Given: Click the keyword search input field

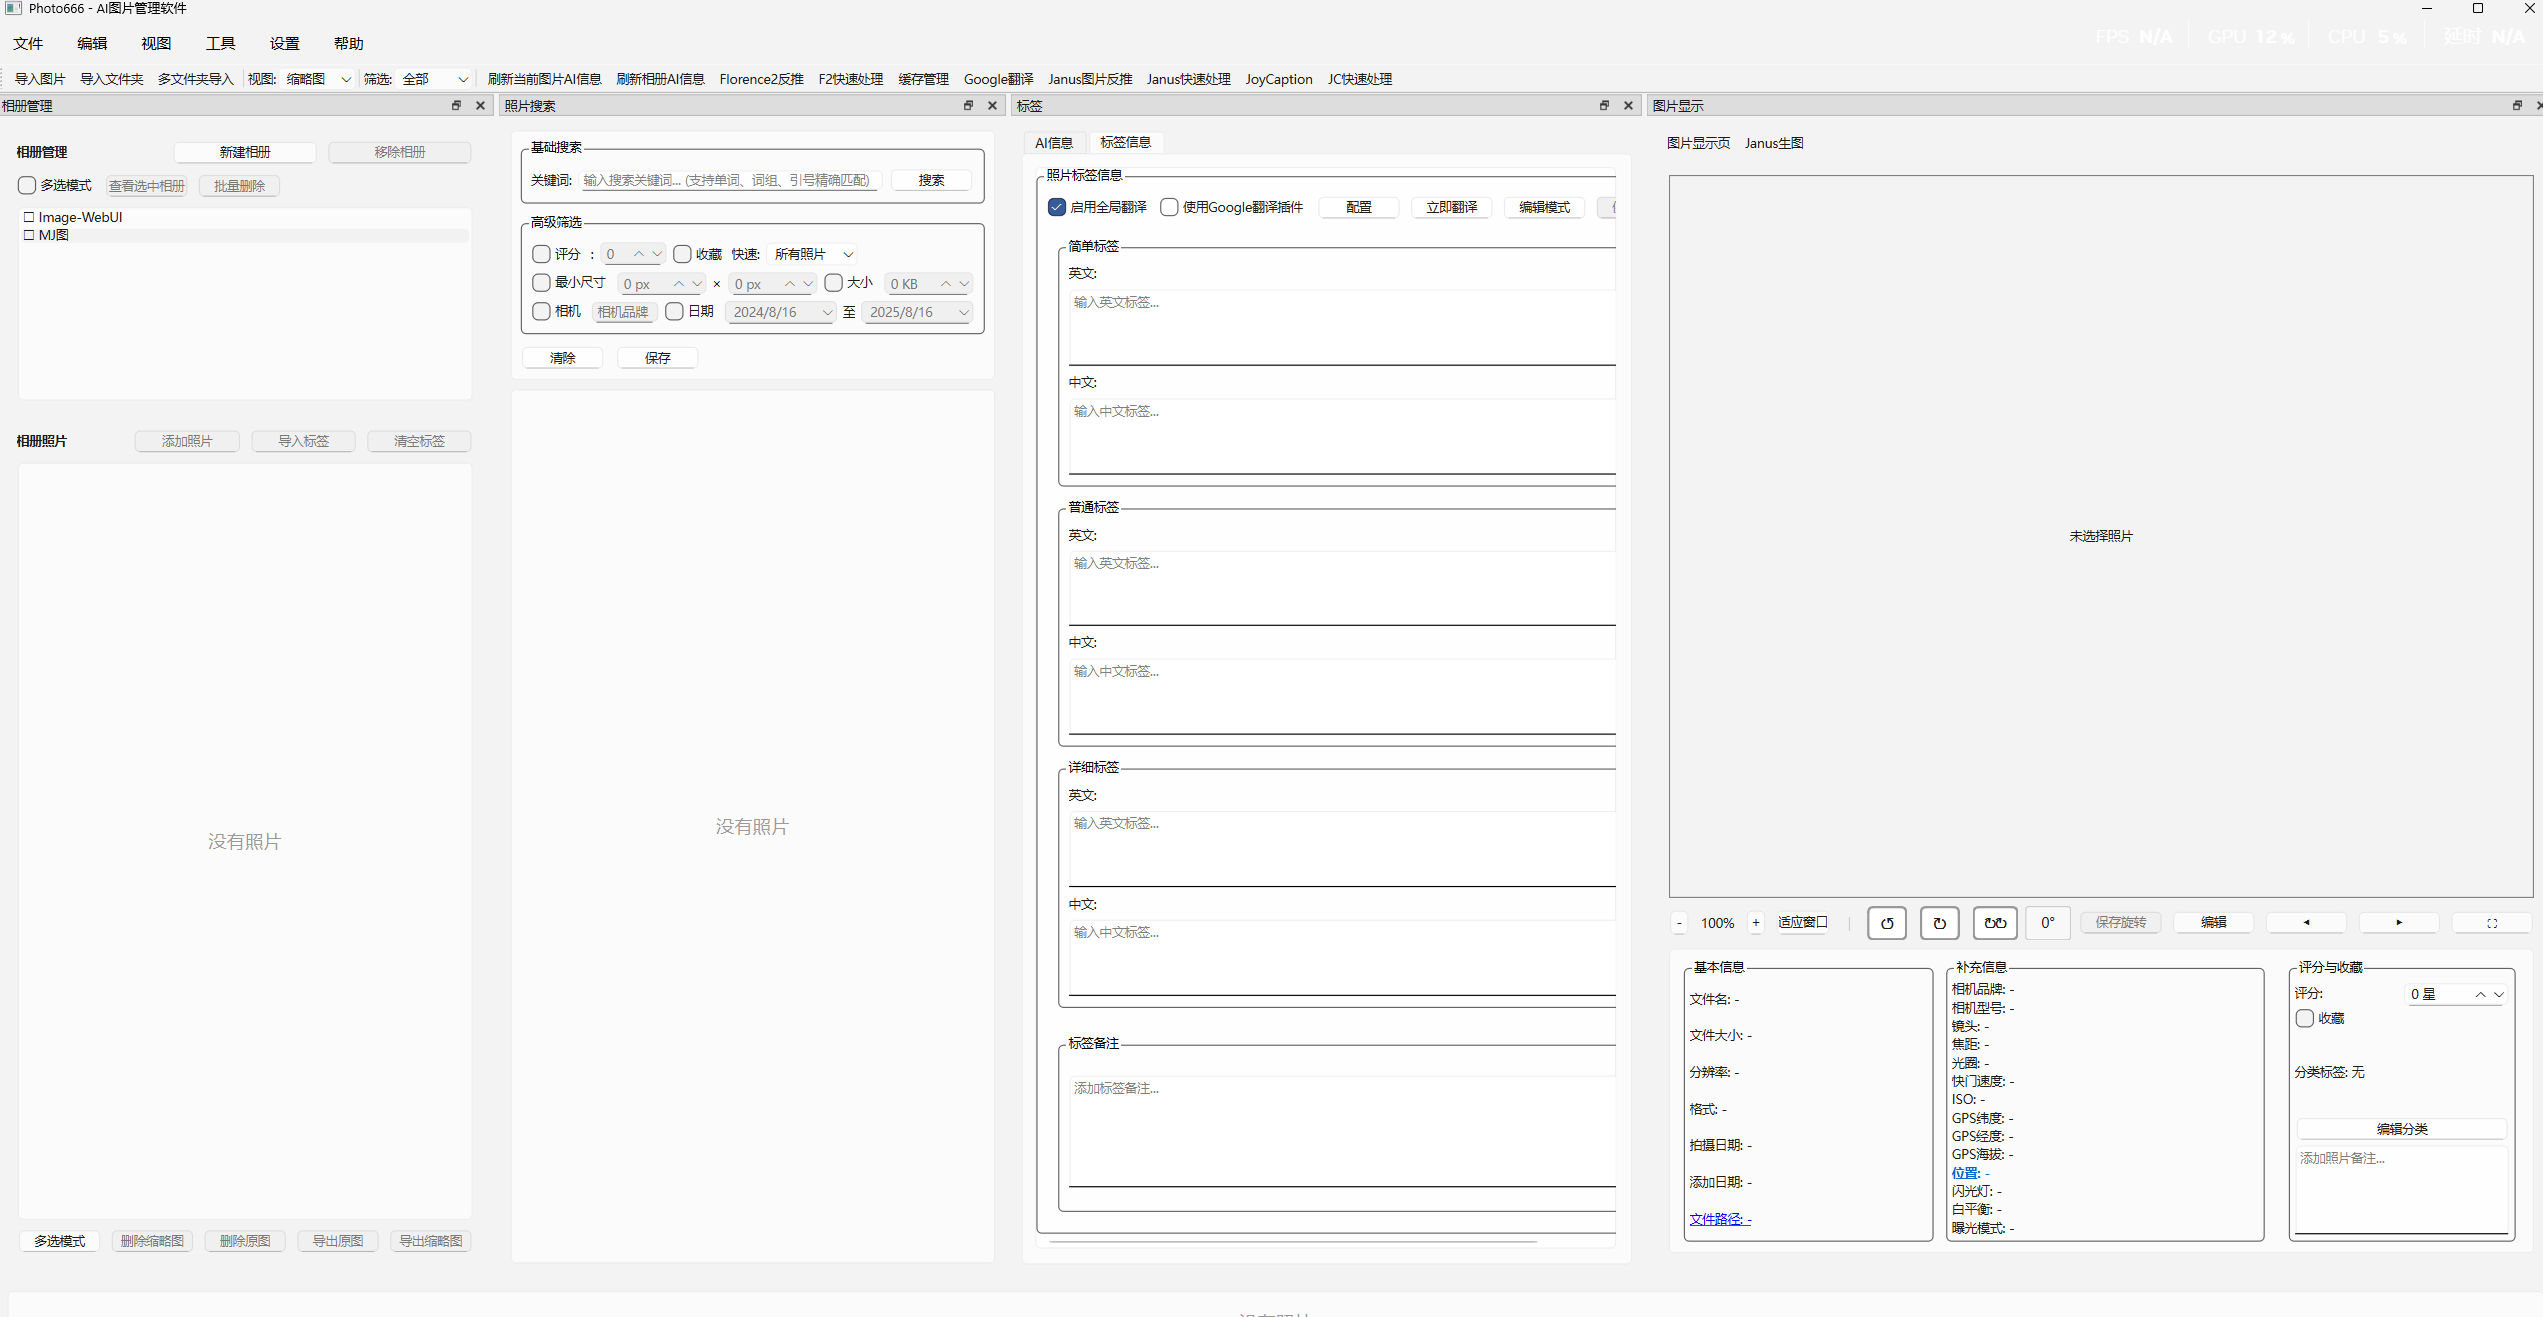Looking at the screenshot, I should (728, 180).
